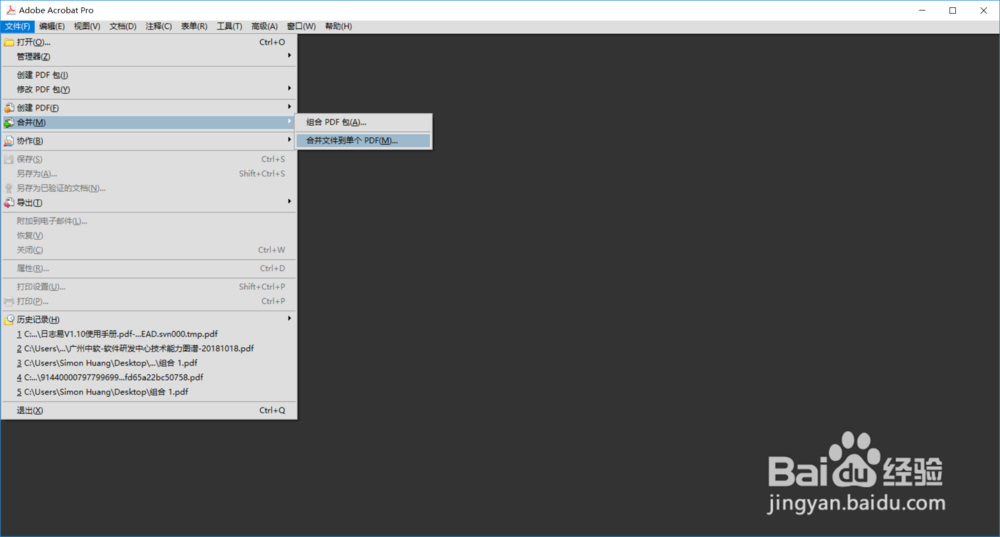1000x537 pixels.
Task: Expand the 协作(B) submenu arrow
Action: click(289, 140)
